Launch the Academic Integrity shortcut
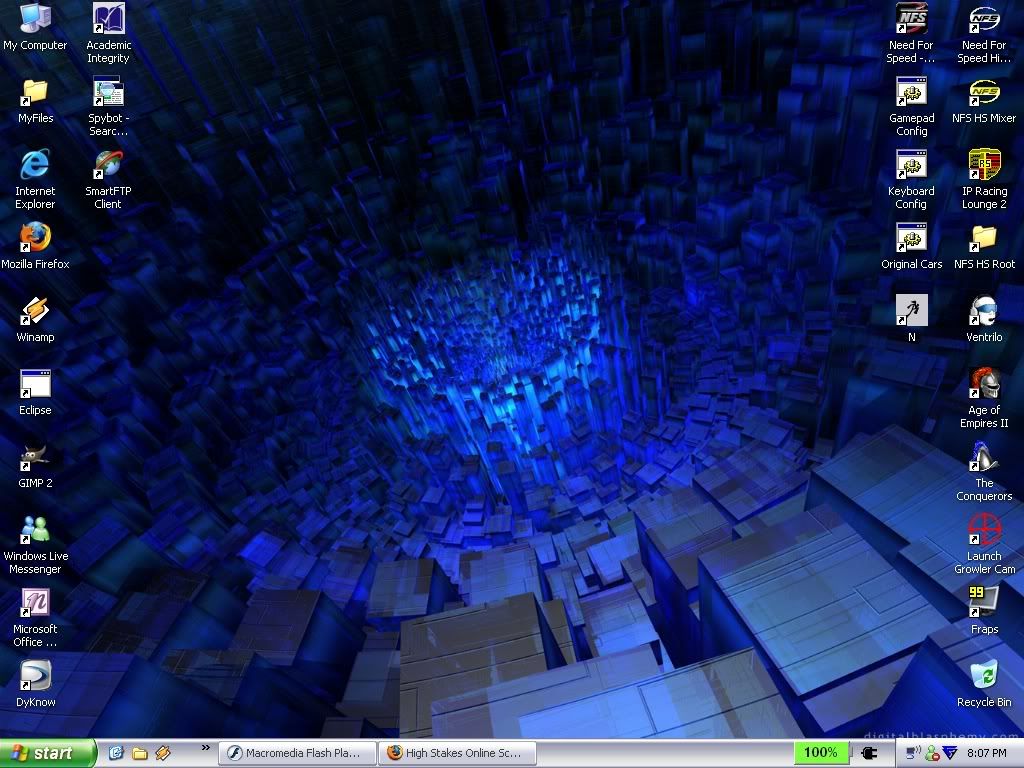This screenshot has width=1024, height=768. coord(108,33)
